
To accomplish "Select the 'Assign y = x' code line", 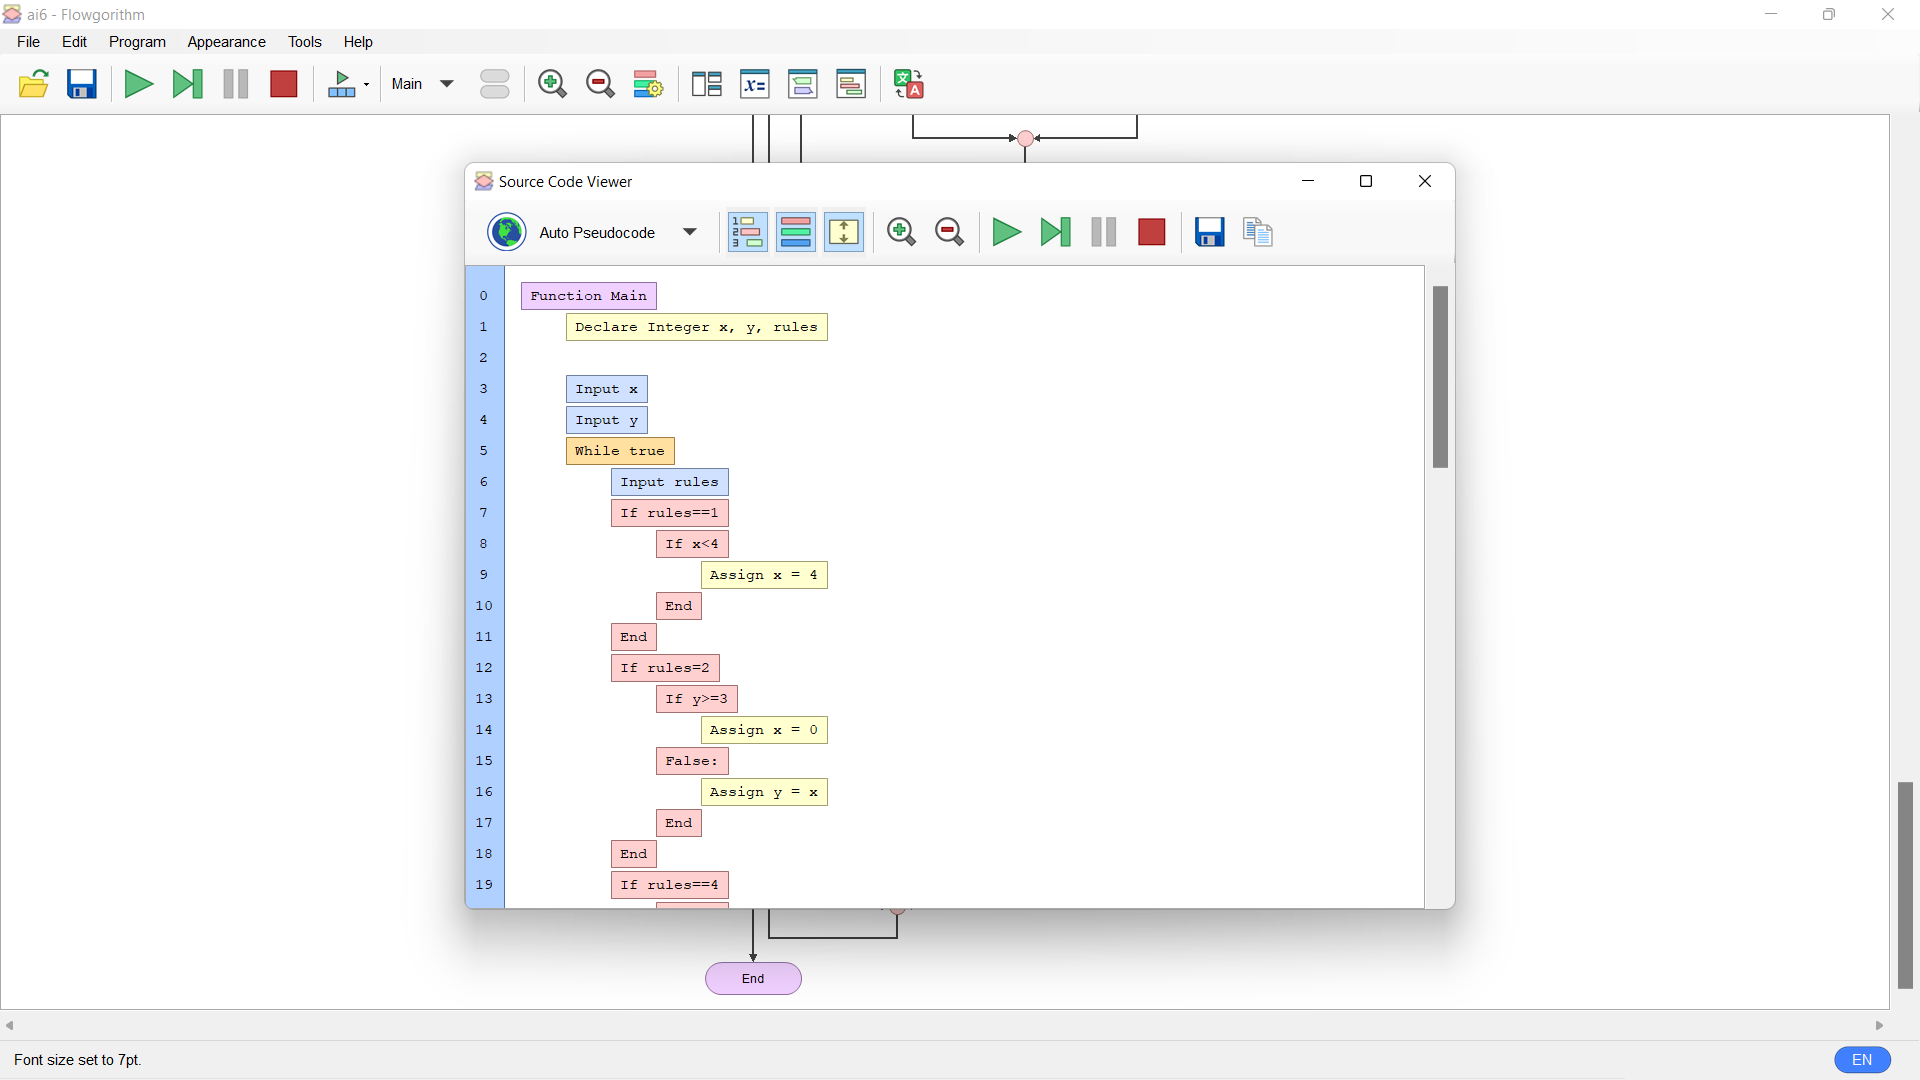I will [x=764, y=792].
